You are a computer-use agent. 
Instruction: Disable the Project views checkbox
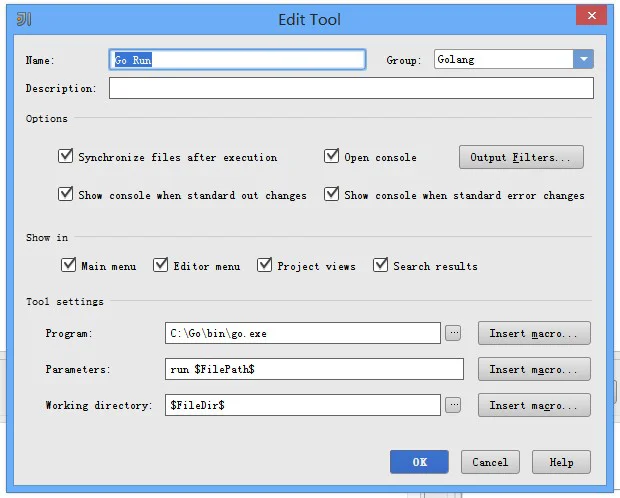click(x=265, y=265)
